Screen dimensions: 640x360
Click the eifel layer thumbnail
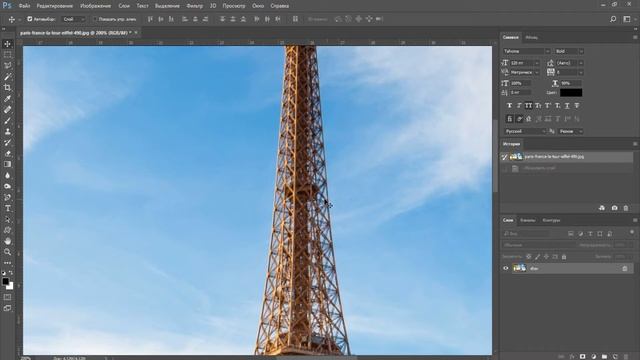519,268
